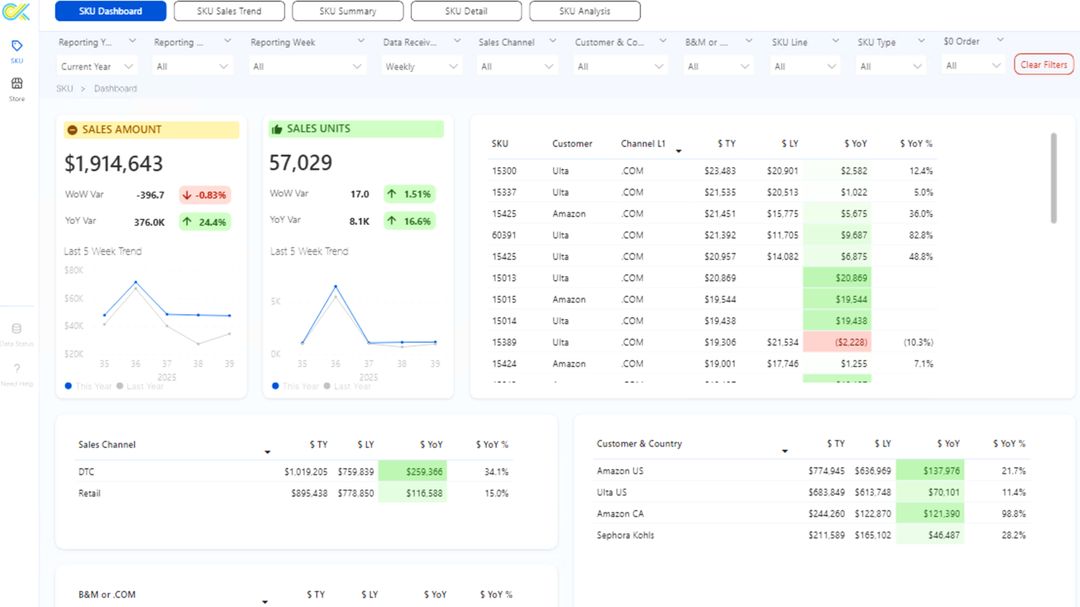Click the $1,914,643 sales amount value
This screenshot has width=1080, height=607.
click(x=114, y=163)
